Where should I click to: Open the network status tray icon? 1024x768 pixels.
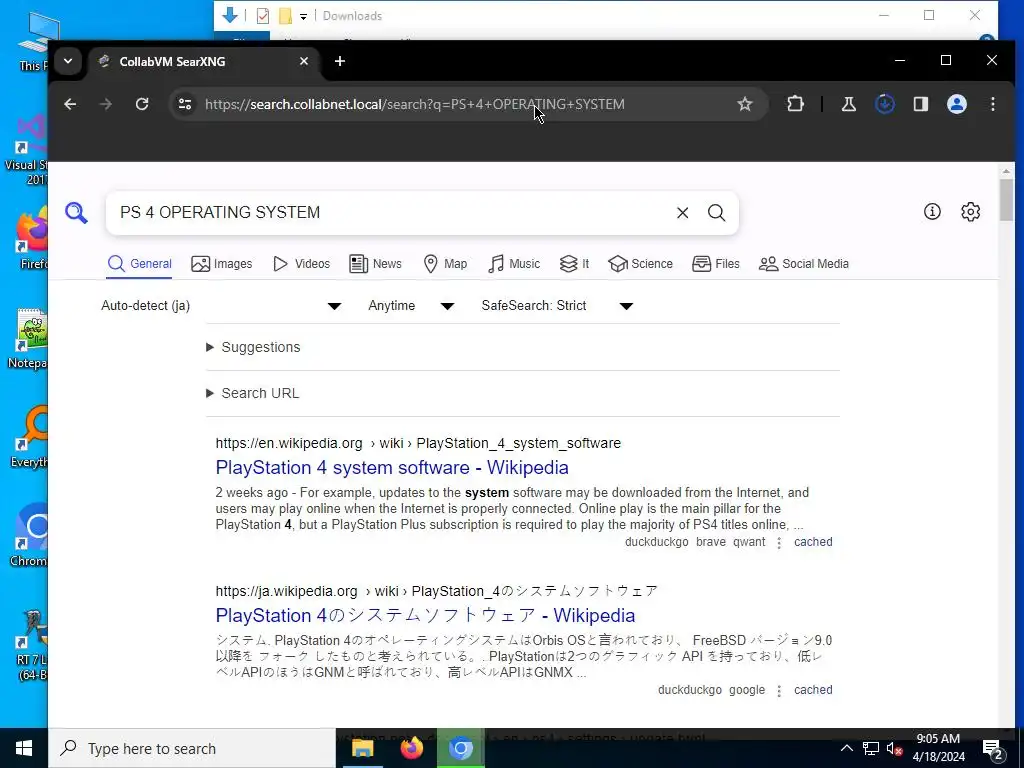[x=871, y=748]
